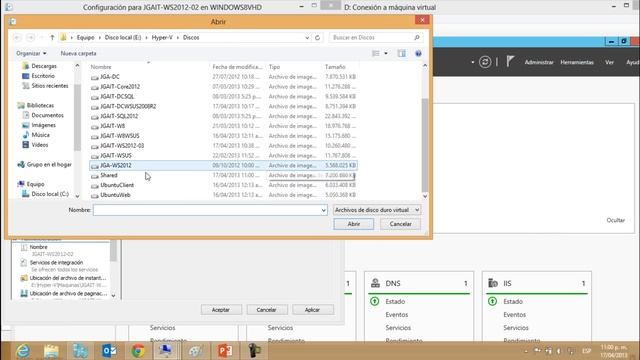The image size is (640, 360).
Task: Open Administrar menu in Server Manager
Action: [539, 62]
